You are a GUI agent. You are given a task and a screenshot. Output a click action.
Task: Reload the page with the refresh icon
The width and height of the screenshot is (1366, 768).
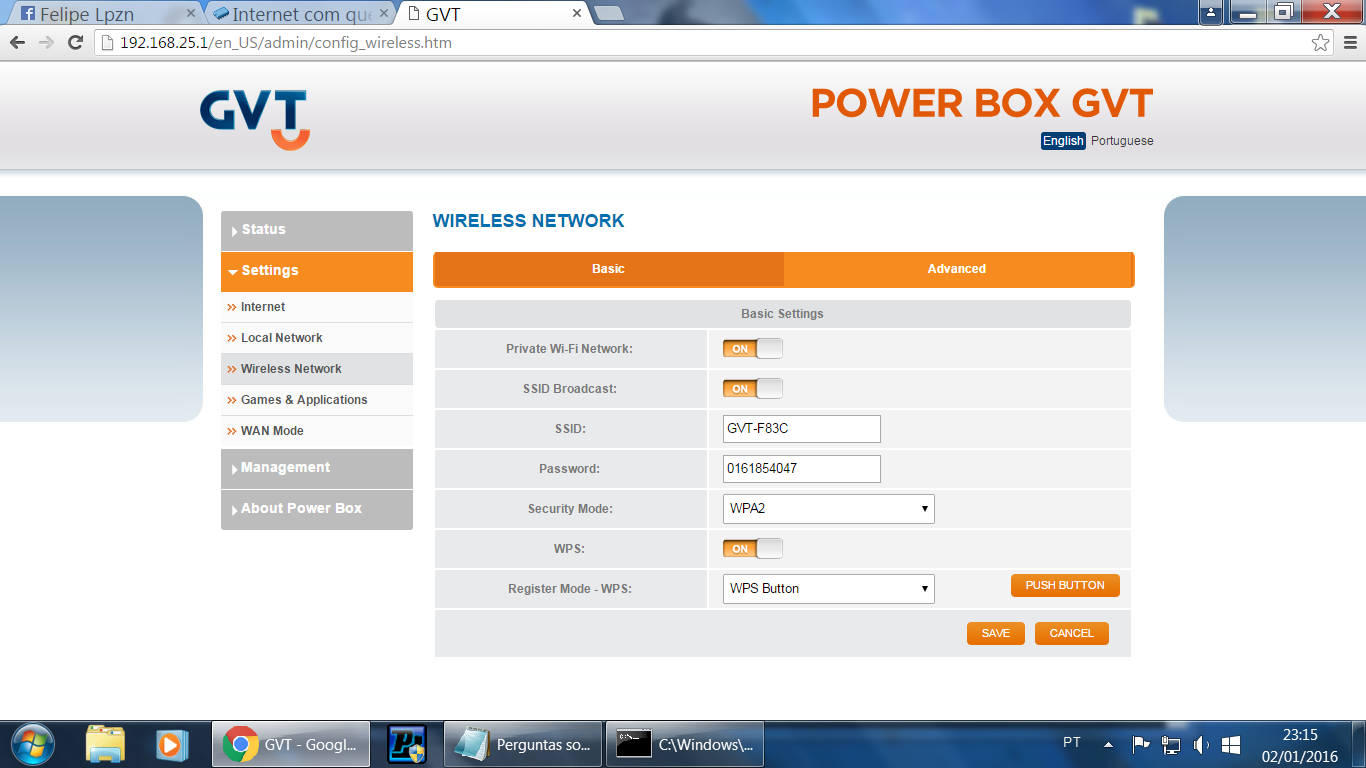pos(75,43)
